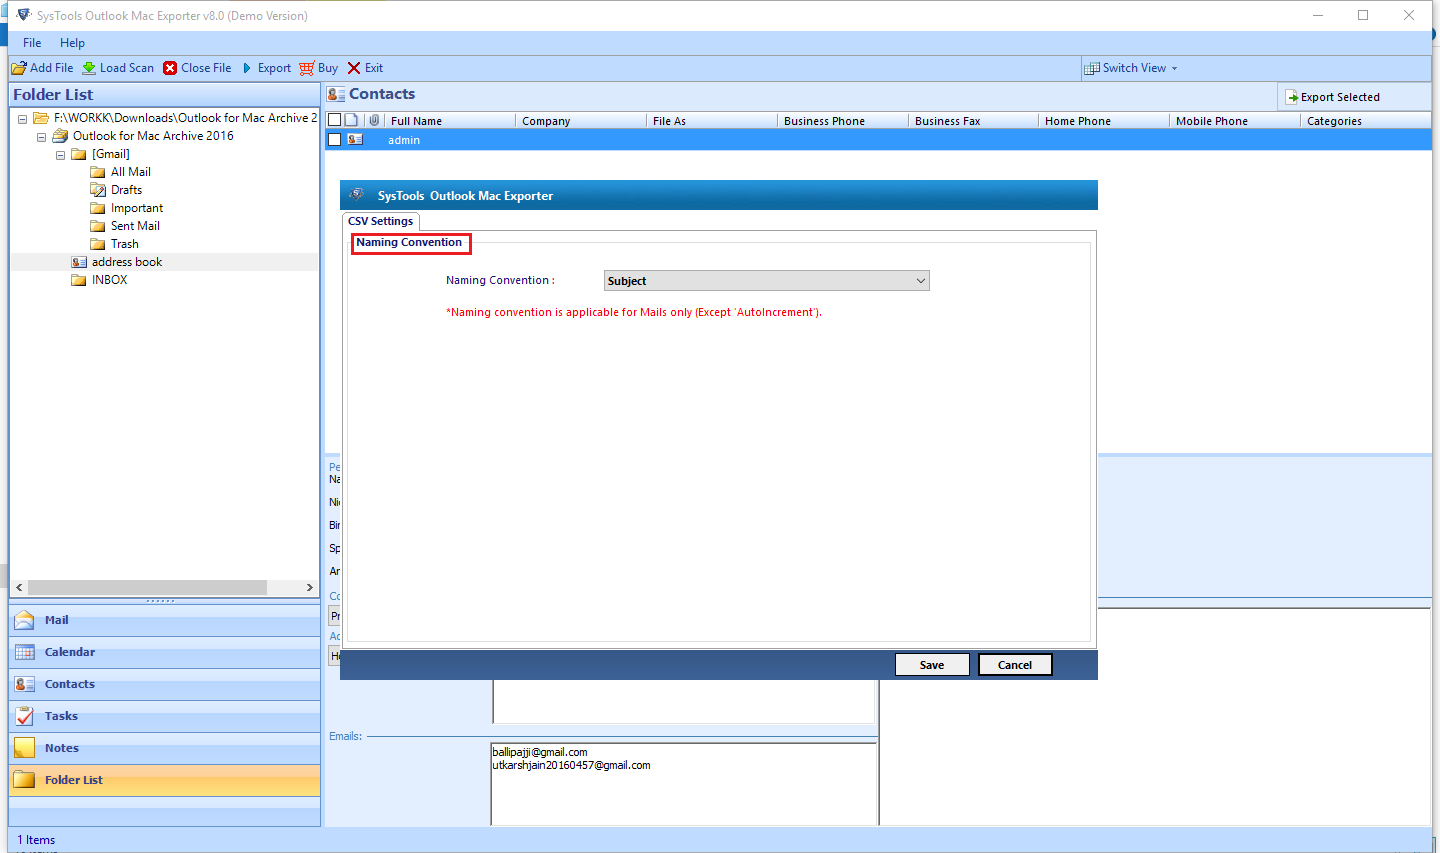The image size is (1440, 853).
Task: Click the 1 Items status bar text
Action: click(x=36, y=840)
